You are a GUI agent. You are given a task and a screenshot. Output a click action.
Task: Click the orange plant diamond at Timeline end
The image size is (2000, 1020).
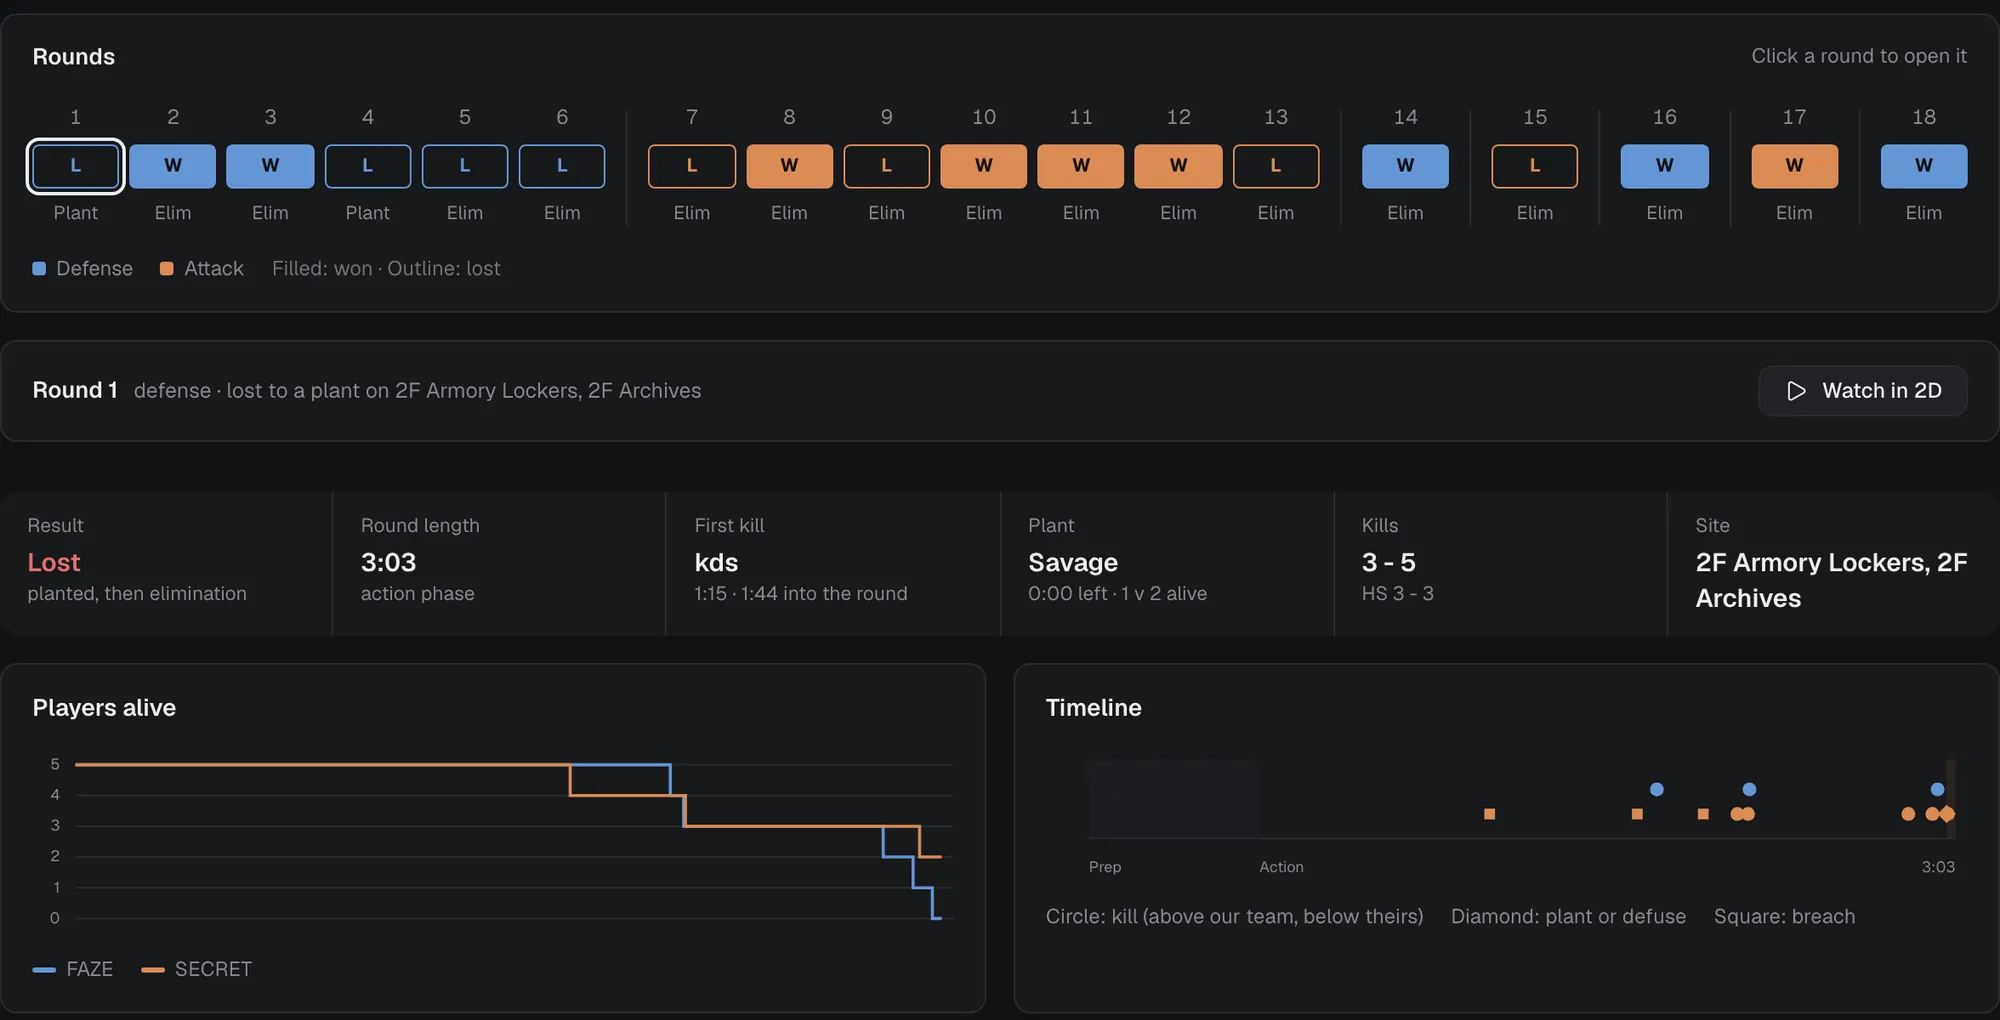coord(1947,814)
